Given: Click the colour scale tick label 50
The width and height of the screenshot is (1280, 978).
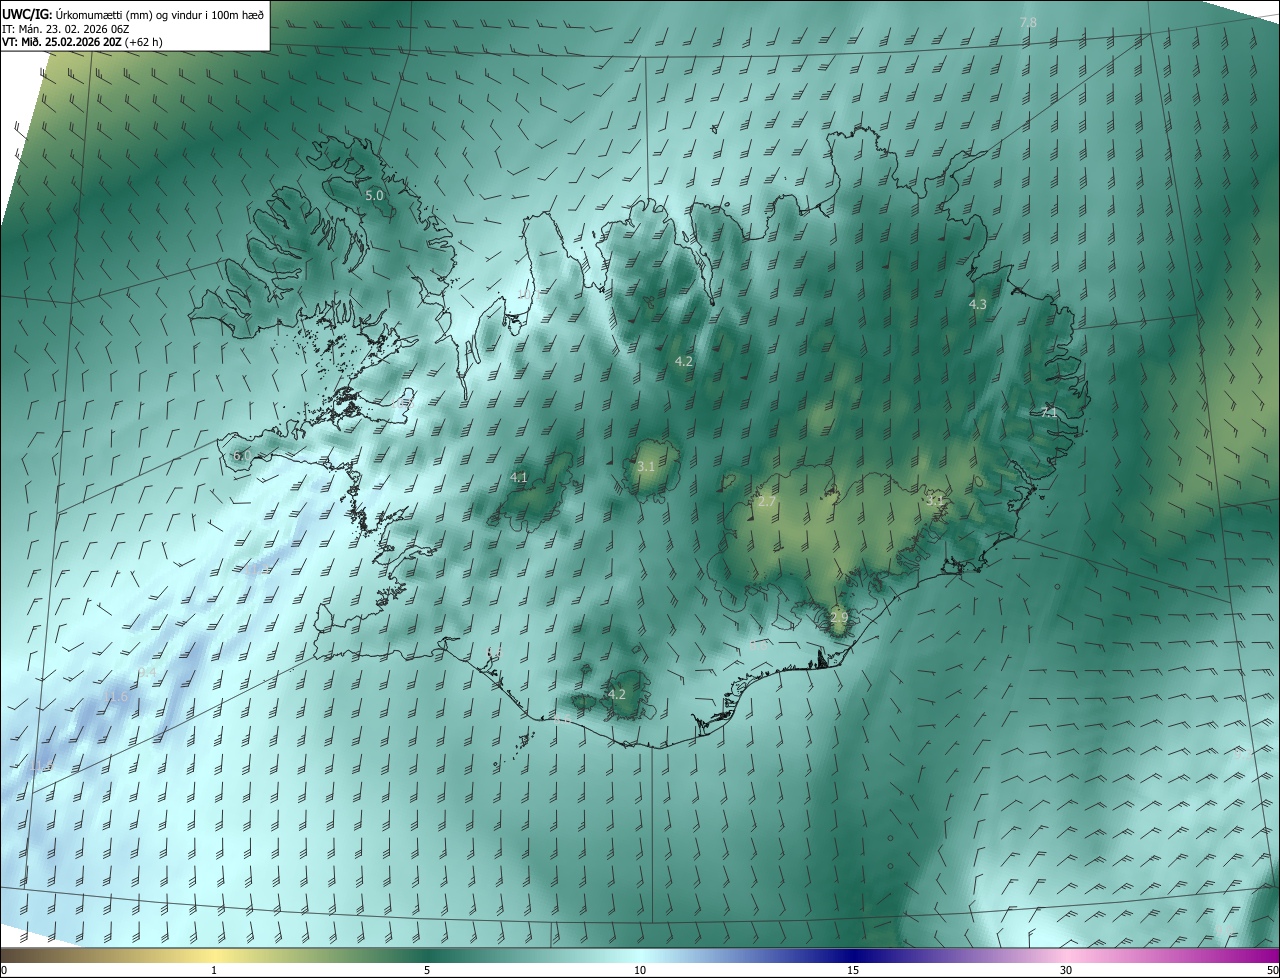Looking at the screenshot, I should click(1272, 970).
